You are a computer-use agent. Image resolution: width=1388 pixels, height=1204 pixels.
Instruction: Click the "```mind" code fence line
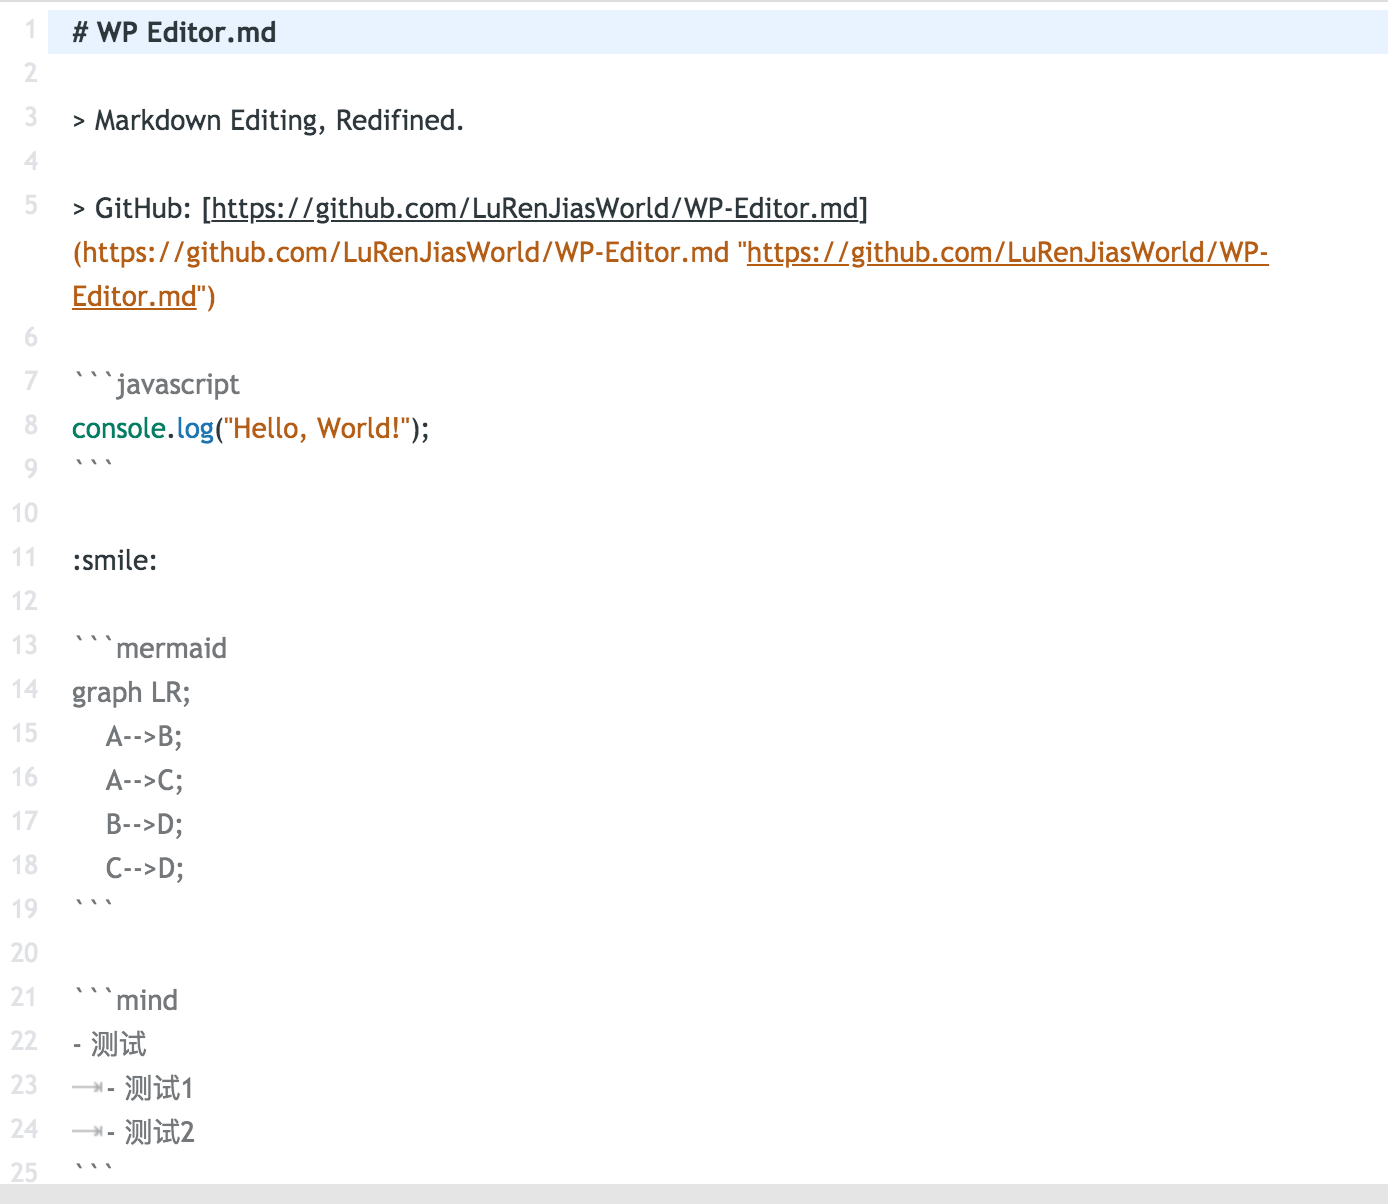click(125, 1000)
